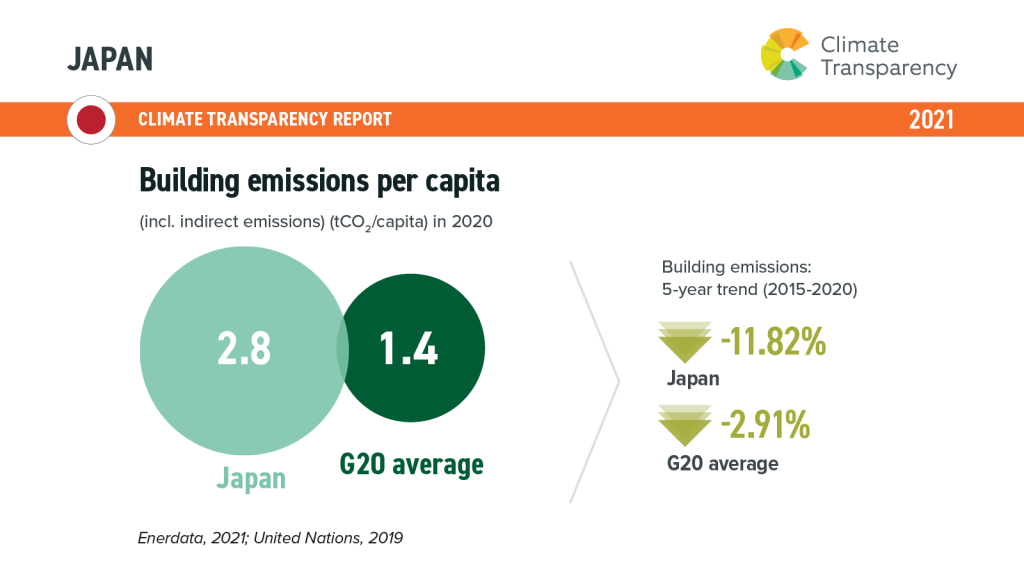Click the -2.91% value
Viewport: 1024px width, 576px height.
(x=765, y=425)
